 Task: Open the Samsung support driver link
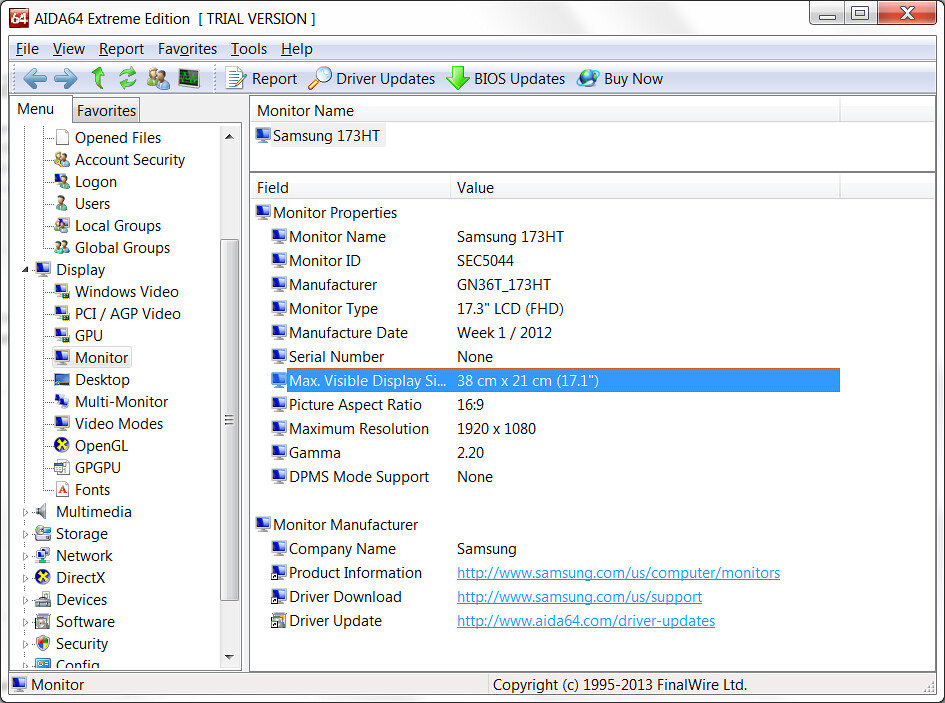tap(579, 597)
